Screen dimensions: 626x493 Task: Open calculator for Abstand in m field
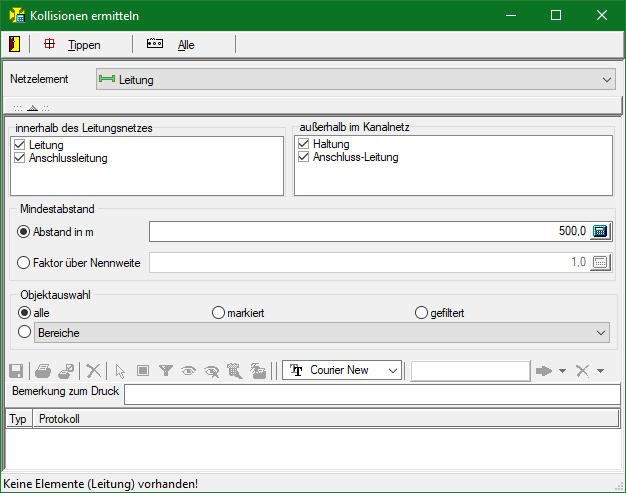coord(600,232)
